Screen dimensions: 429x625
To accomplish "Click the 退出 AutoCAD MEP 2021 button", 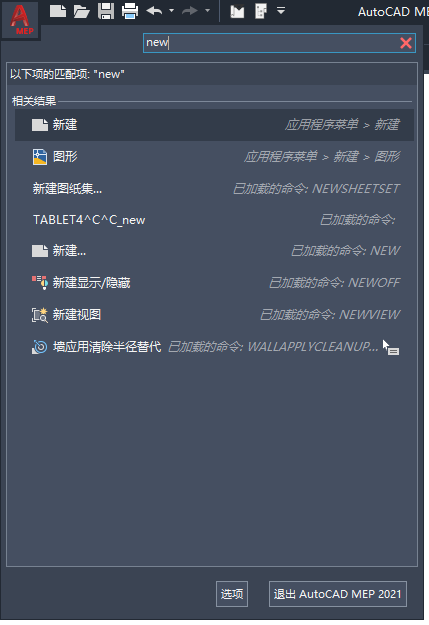I will [337, 594].
